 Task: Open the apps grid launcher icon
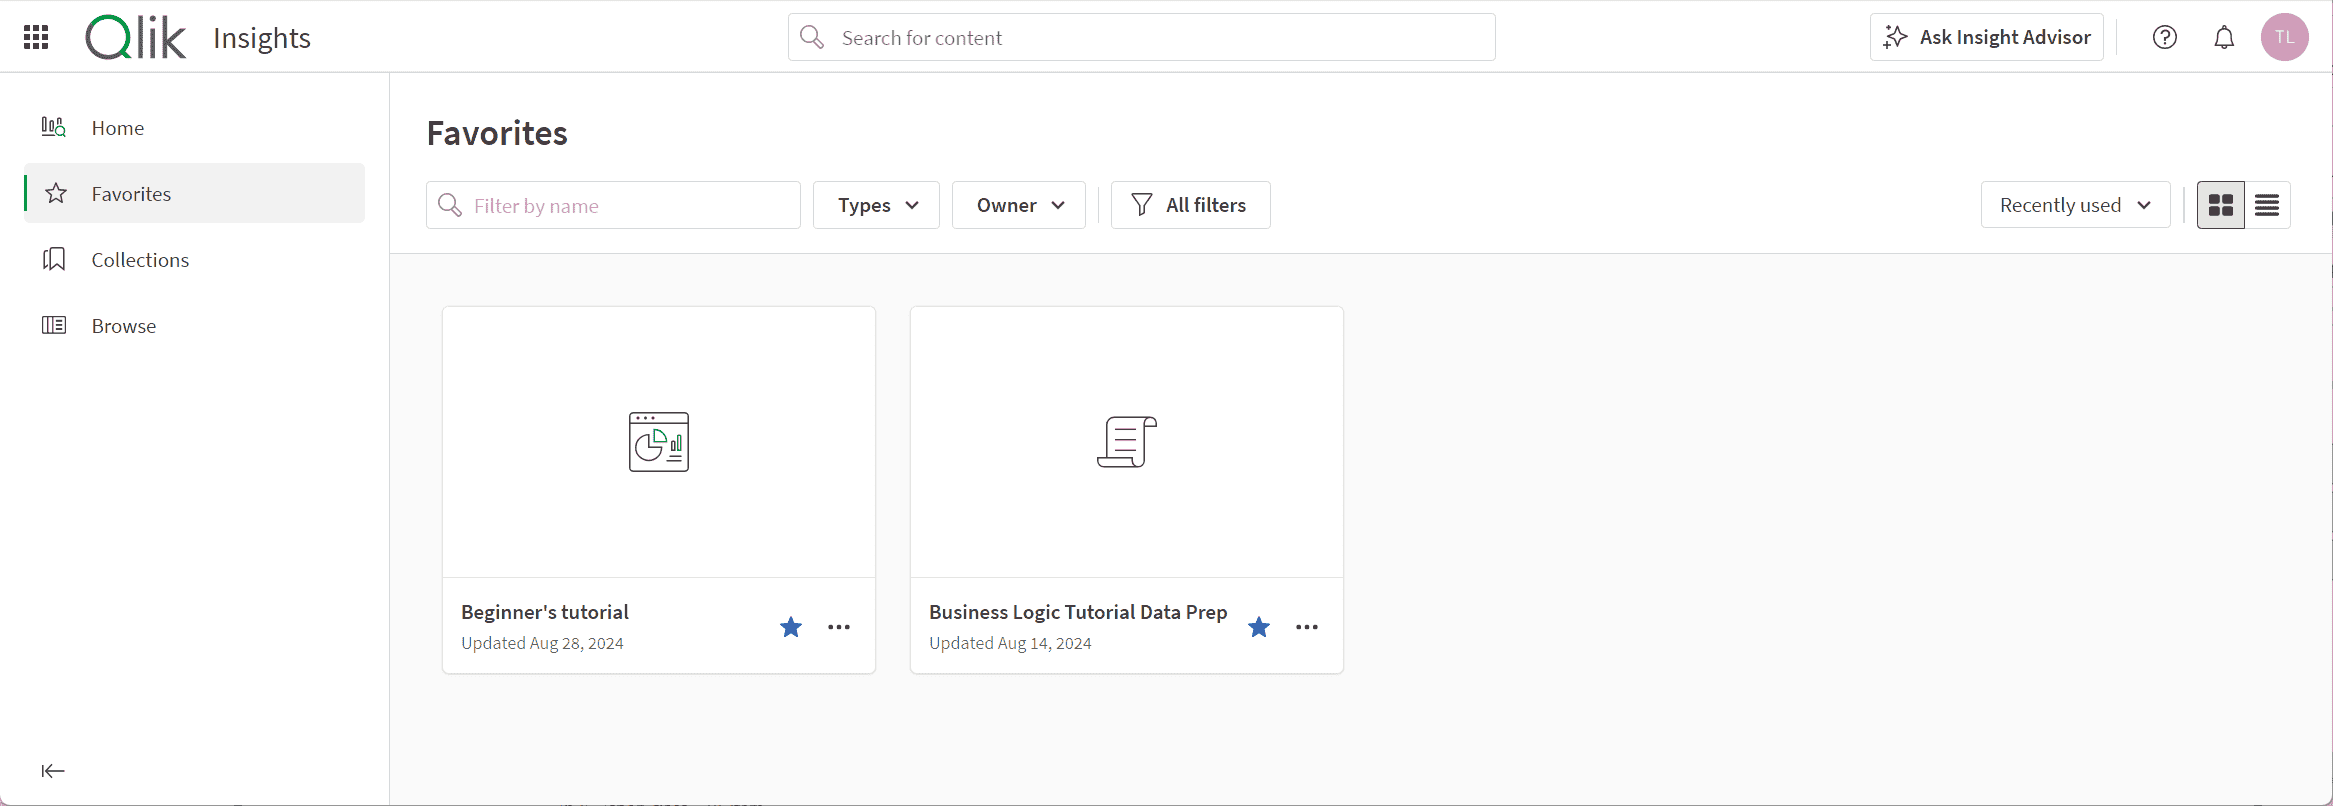(x=36, y=37)
